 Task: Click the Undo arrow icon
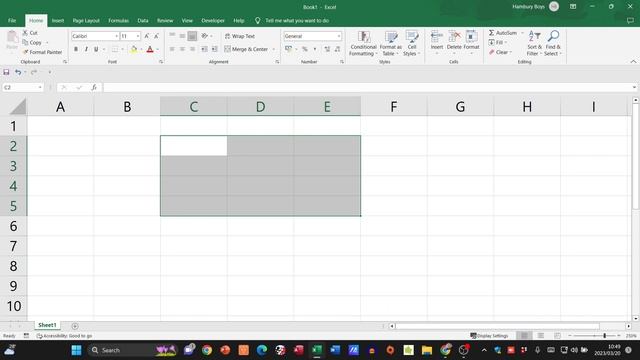click(18, 72)
